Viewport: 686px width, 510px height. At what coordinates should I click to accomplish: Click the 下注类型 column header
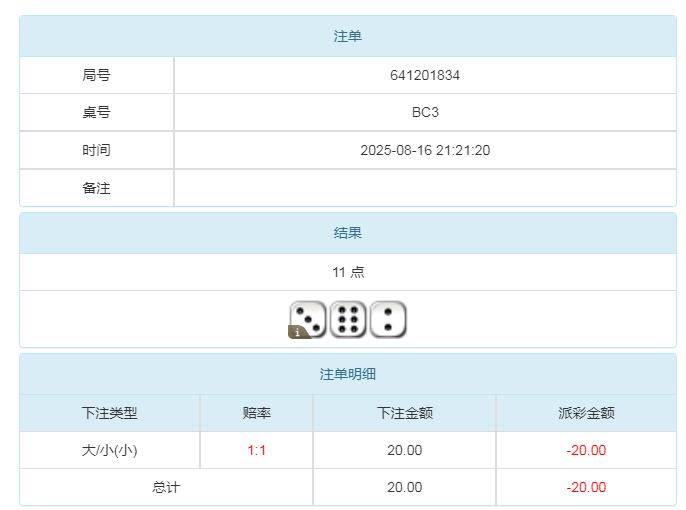point(110,413)
